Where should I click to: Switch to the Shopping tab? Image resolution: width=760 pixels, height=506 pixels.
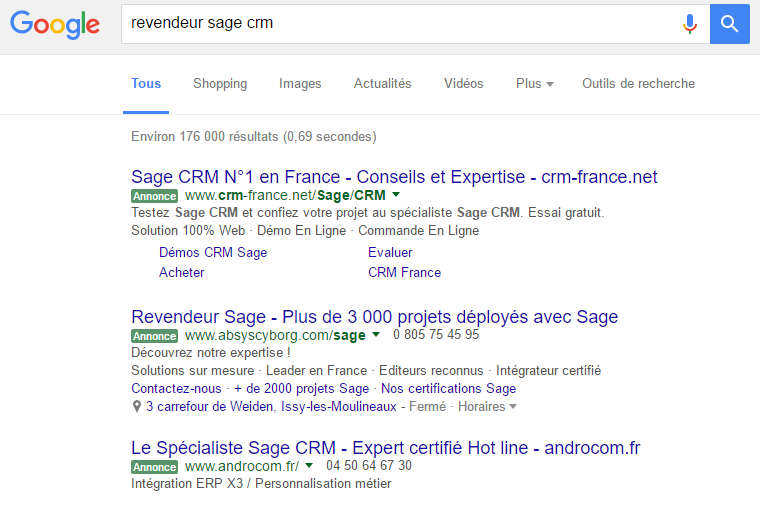[220, 84]
